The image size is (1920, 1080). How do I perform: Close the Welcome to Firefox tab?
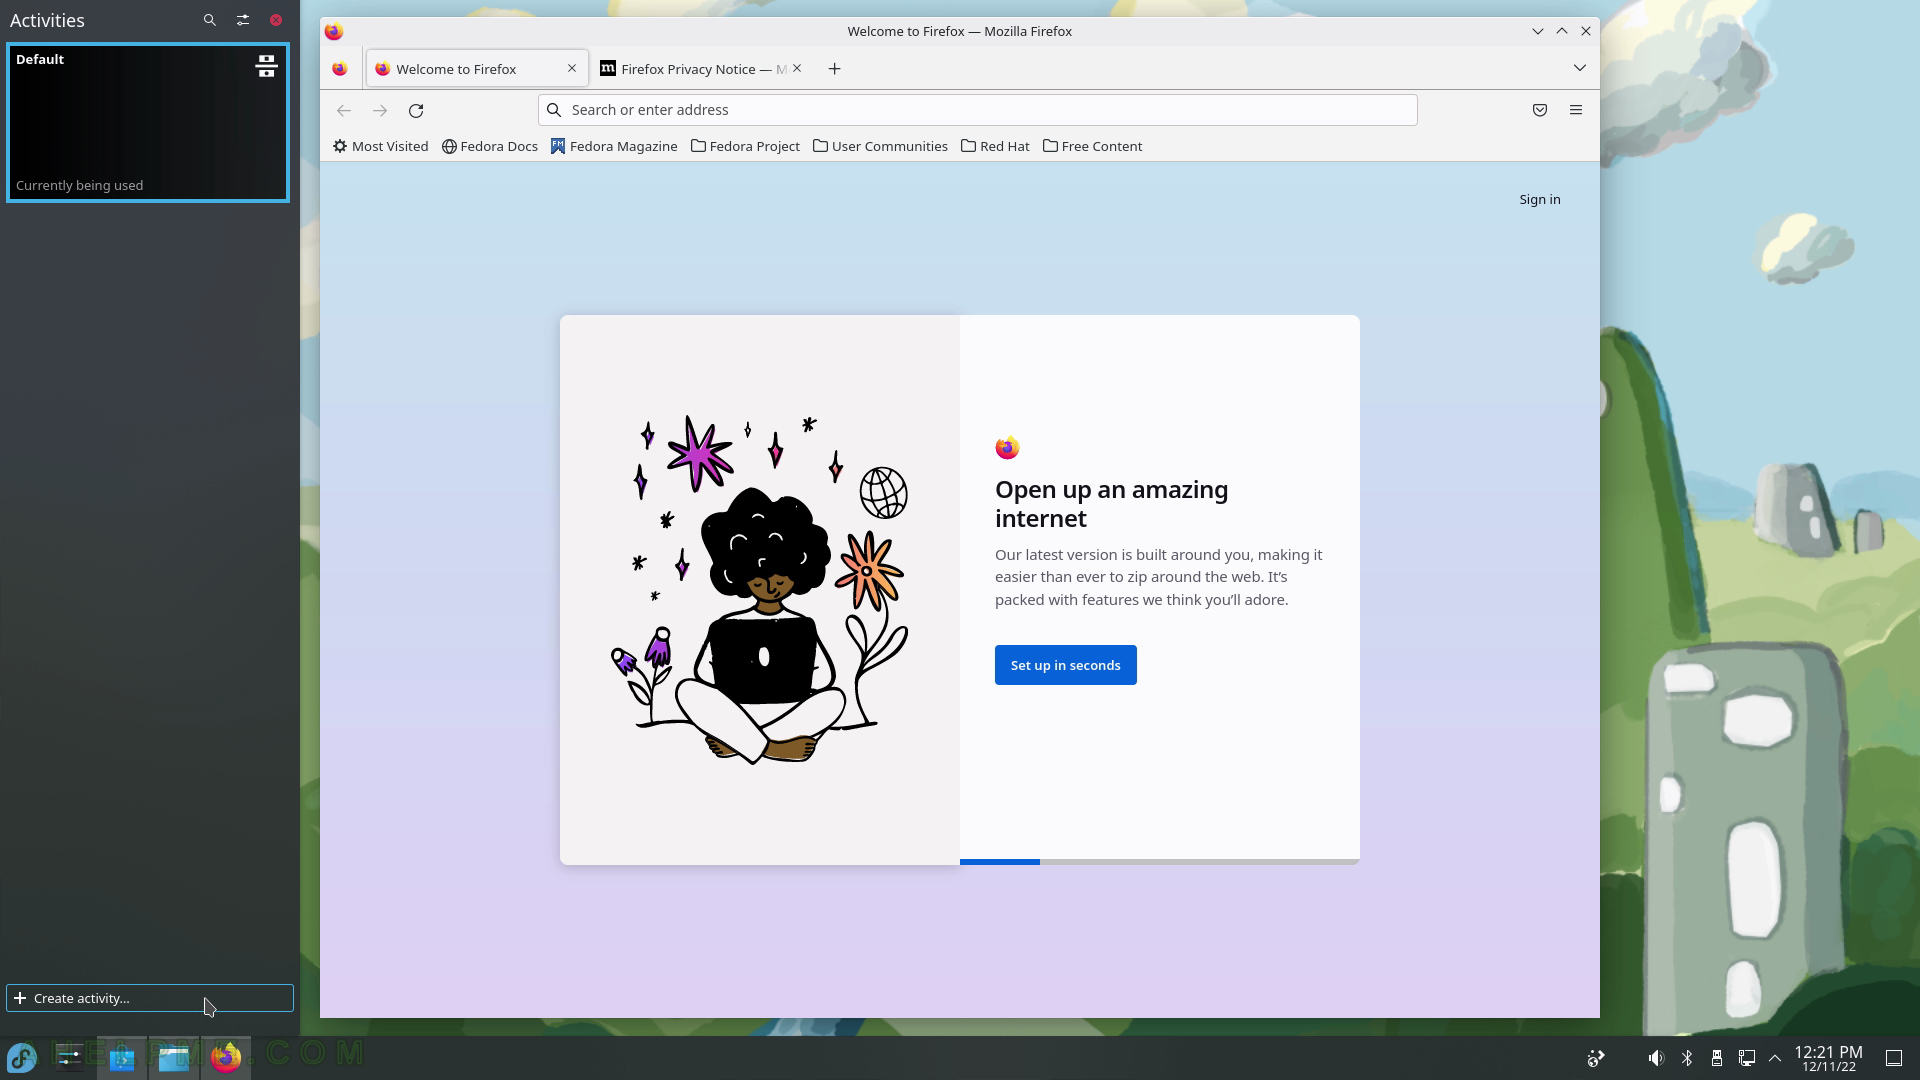572,68
